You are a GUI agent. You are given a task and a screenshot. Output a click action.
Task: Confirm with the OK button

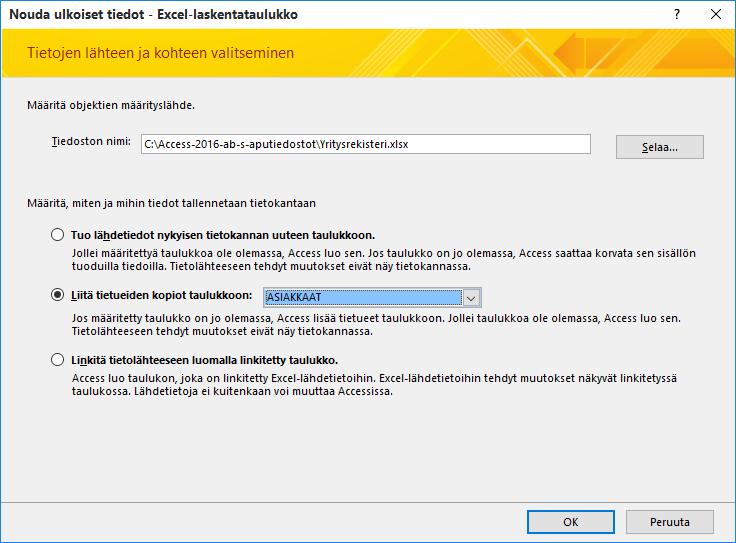coord(570,522)
